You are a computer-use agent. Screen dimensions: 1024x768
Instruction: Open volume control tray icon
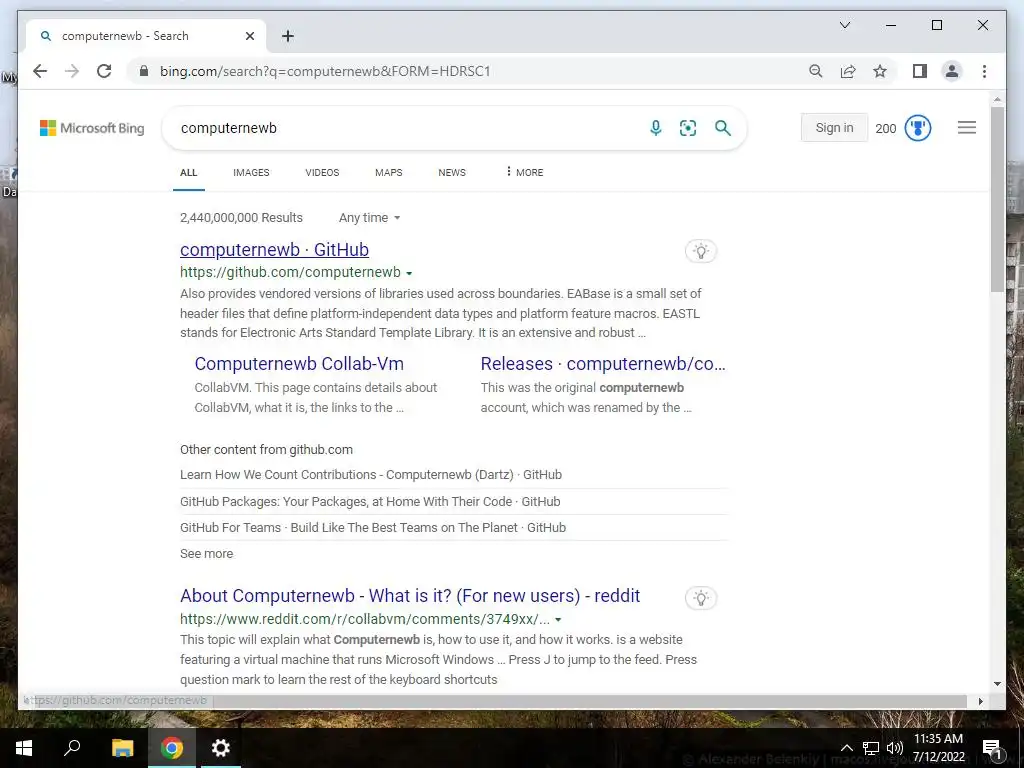click(895, 748)
